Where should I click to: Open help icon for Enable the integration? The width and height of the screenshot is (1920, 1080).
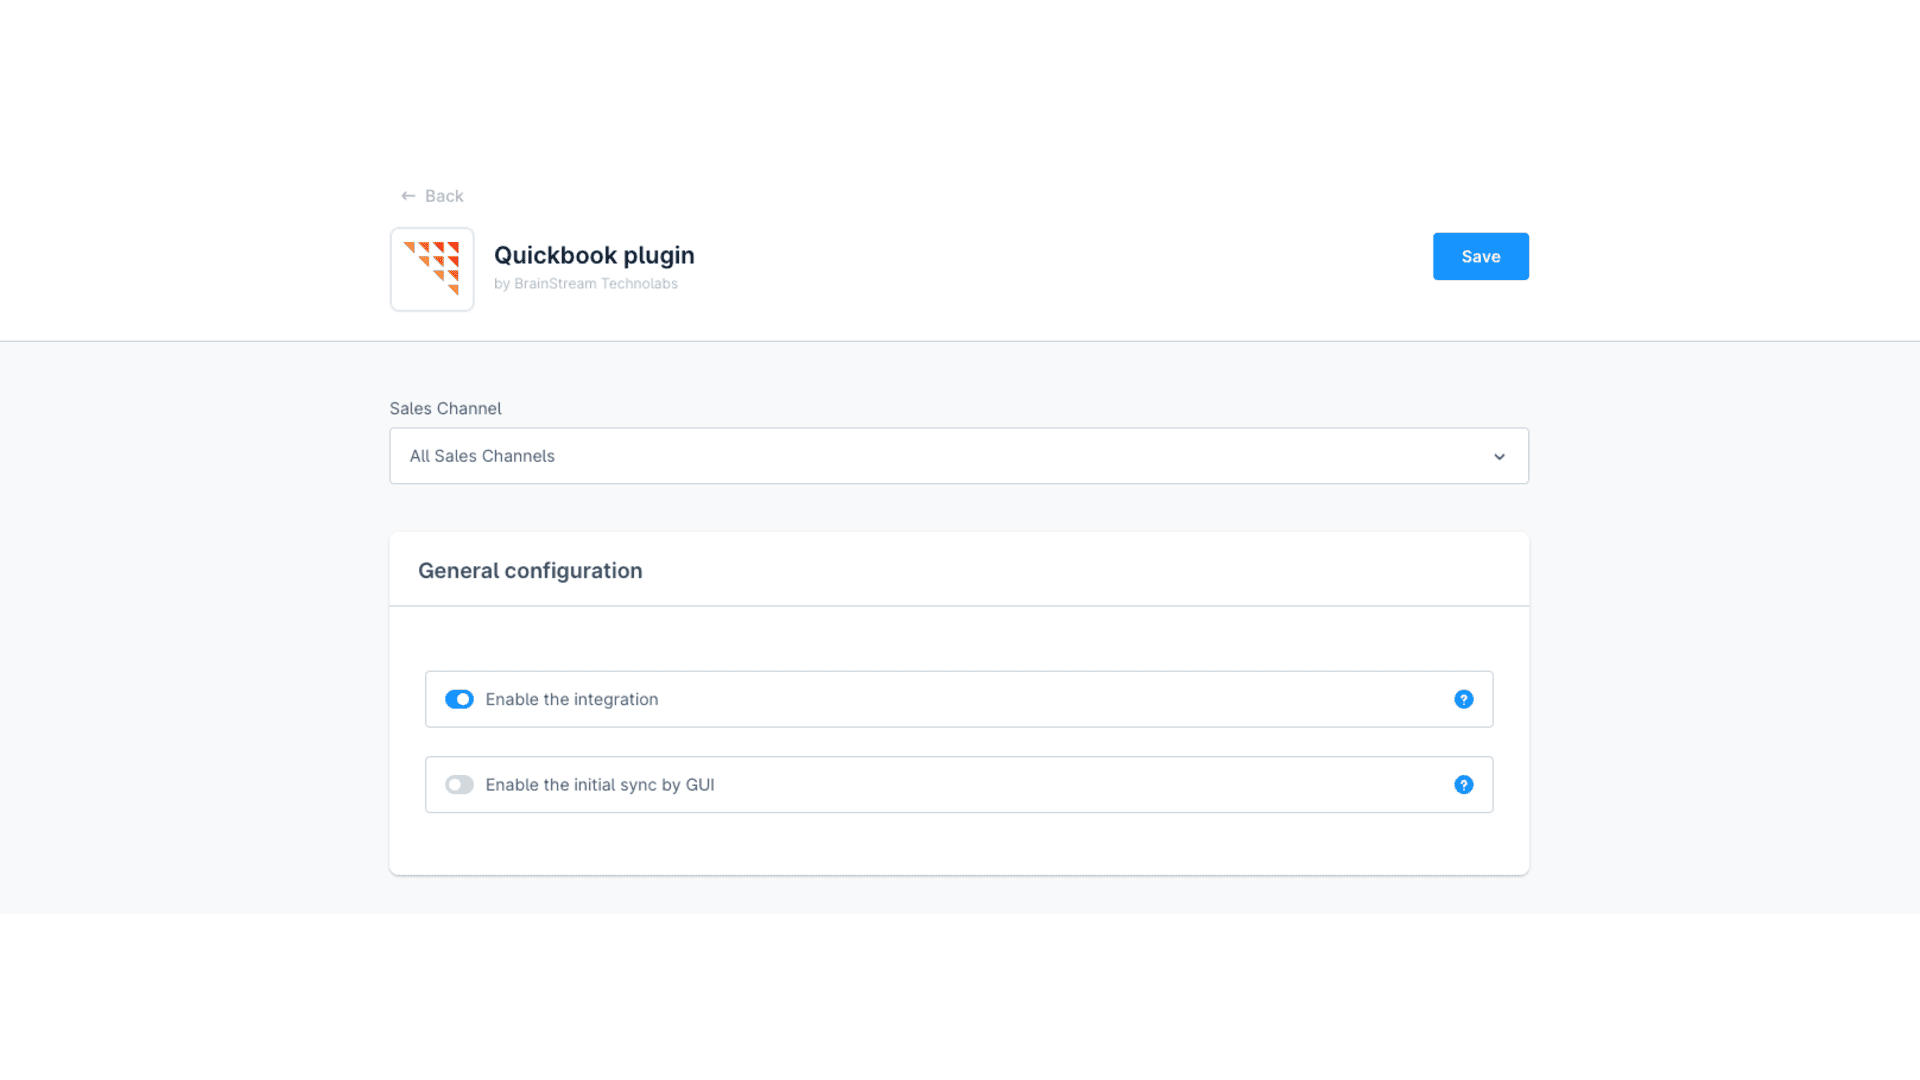1464,699
